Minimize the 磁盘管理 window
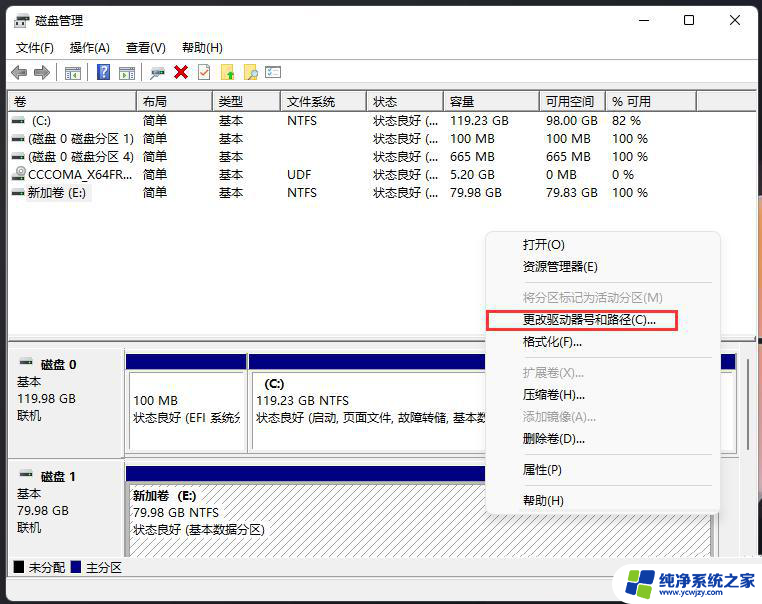Screen dimensions: 762x604 point(644,20)
